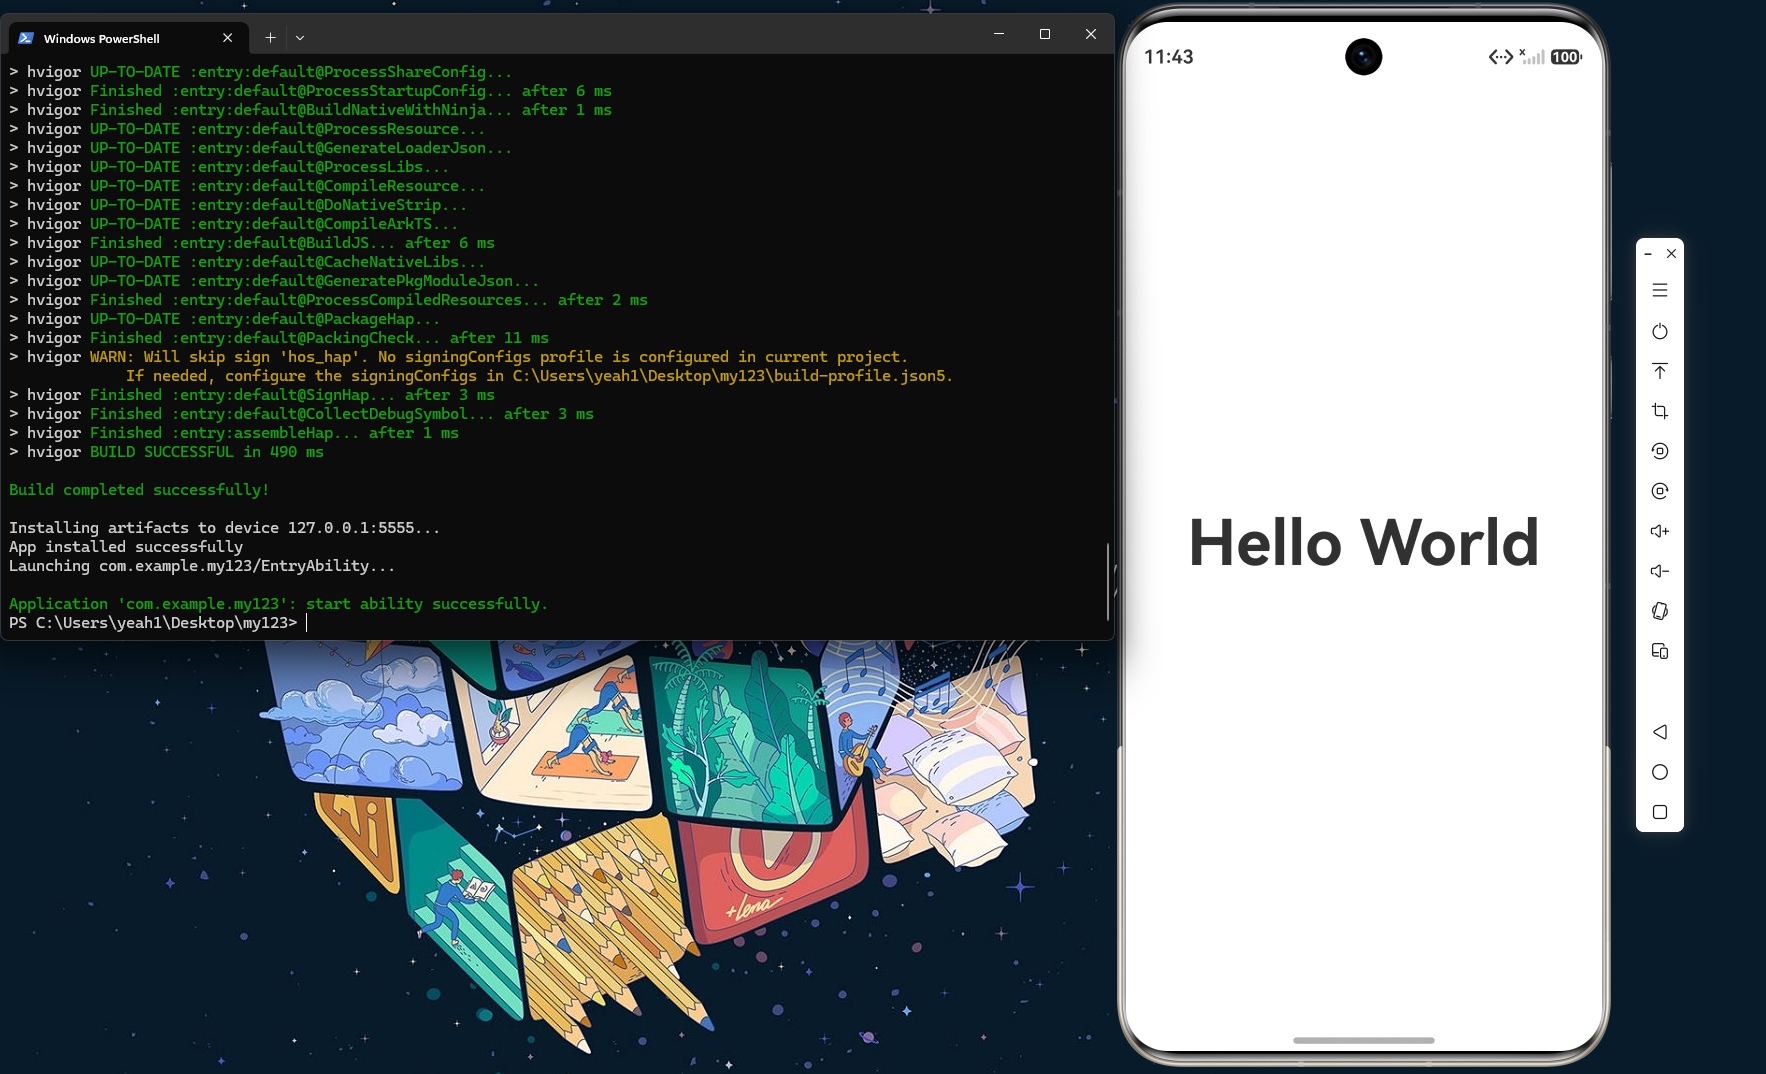The width and height of the screenshot is (1766, 1074).
Task: Open the emulator toolbar hamburger menu
Action: tap(1660, 291)
